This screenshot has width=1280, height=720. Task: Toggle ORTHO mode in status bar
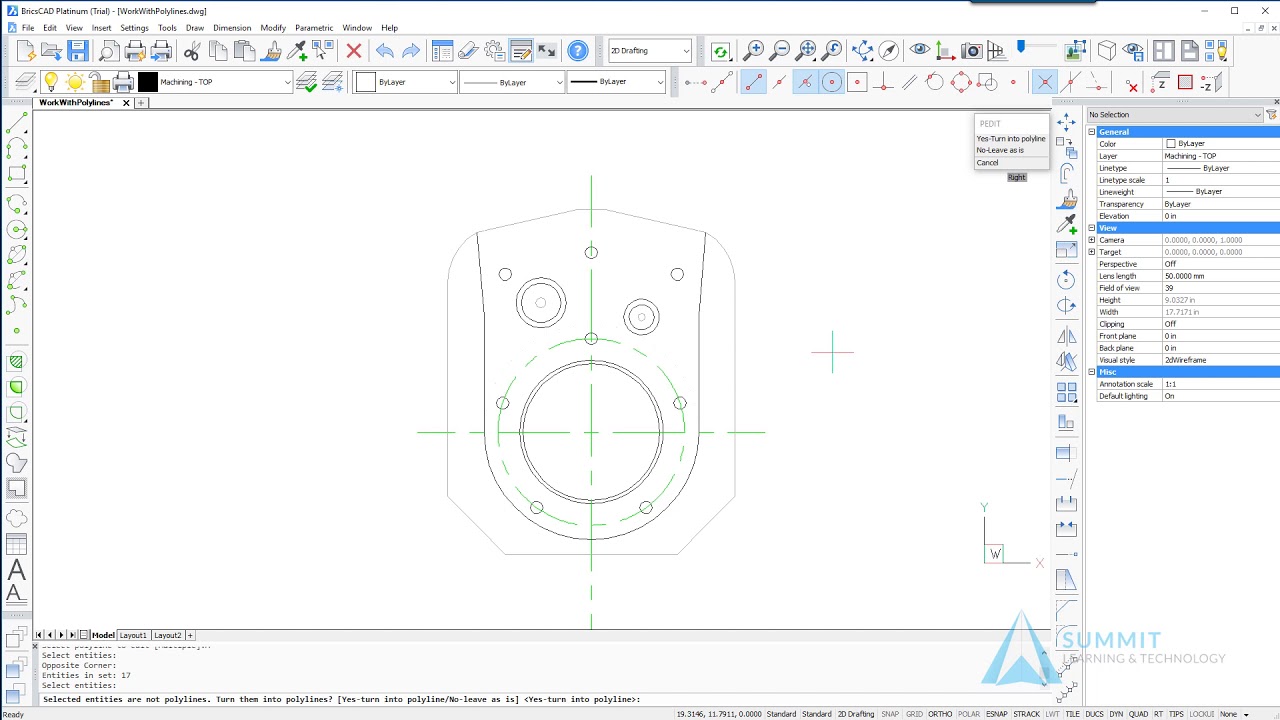tap(940, 714)
